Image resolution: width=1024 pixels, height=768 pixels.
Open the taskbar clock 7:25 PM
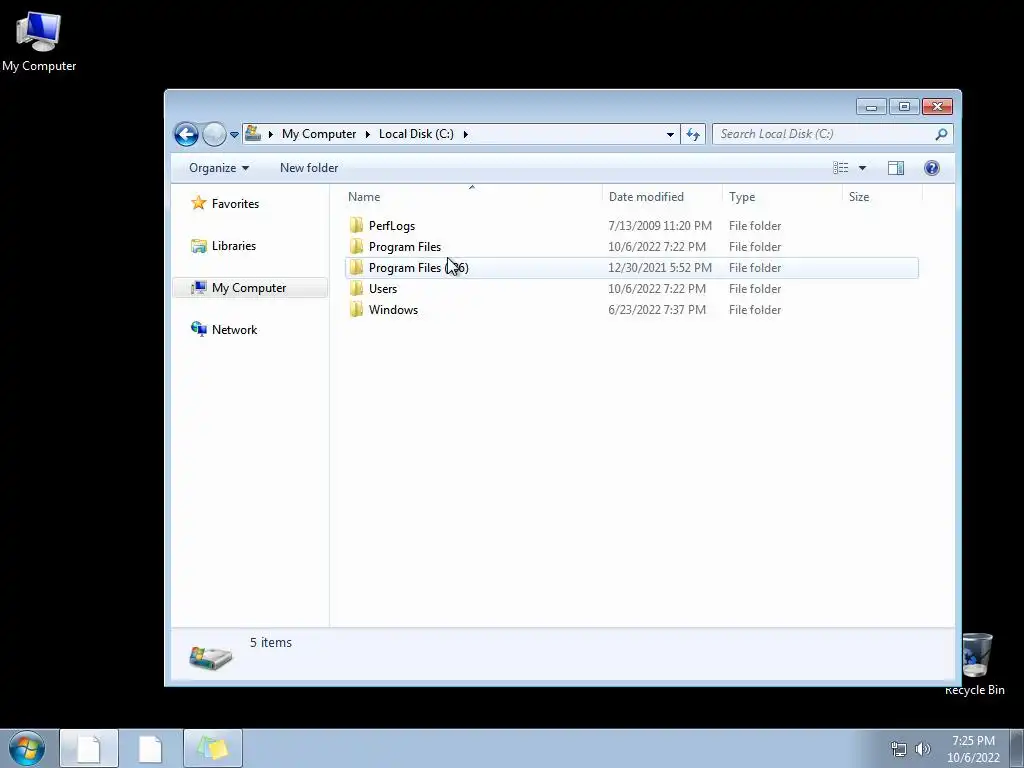[973, 748]
